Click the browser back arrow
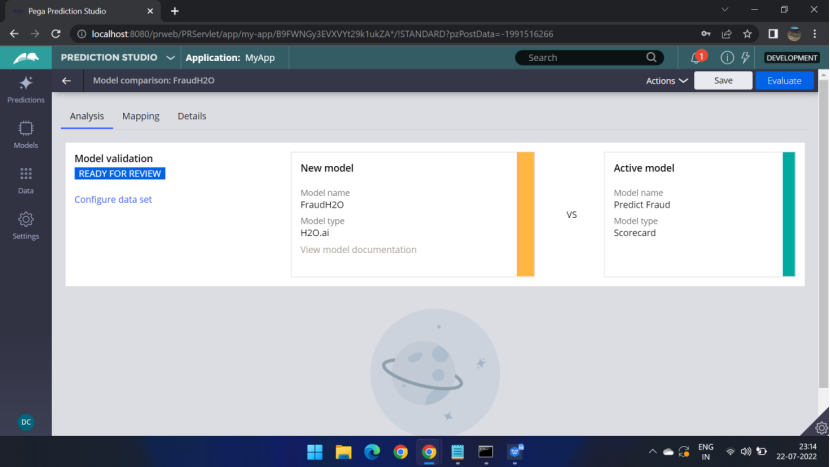The height and width of the screenshot is (467, 830). coord(14,34)
